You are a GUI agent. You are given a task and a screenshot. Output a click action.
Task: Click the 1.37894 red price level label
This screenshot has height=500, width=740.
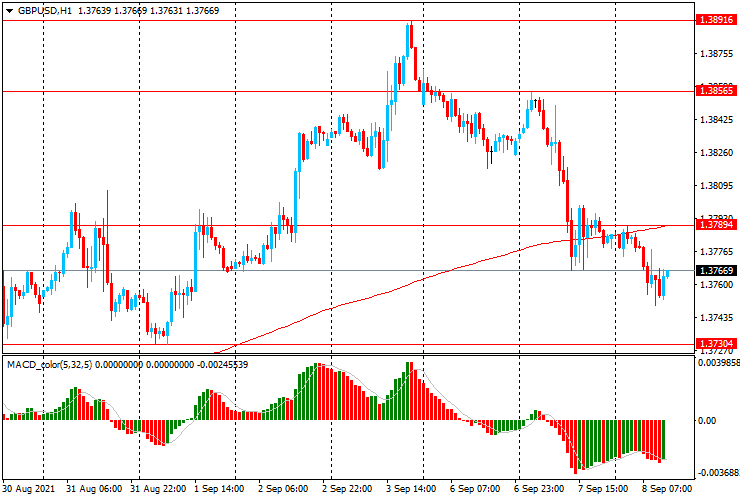click(x=716, y=224)
